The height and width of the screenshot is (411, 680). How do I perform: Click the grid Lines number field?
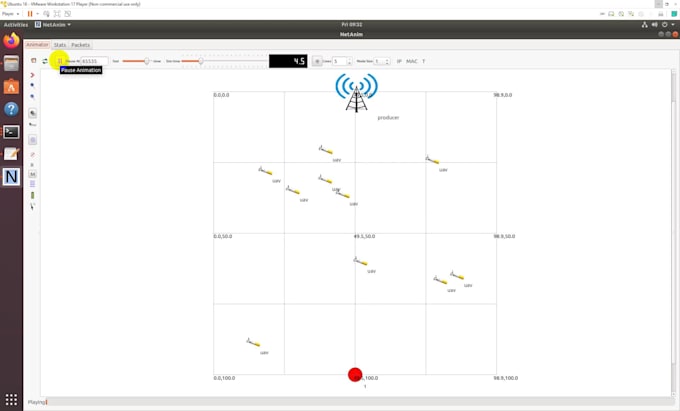point(340,61)
